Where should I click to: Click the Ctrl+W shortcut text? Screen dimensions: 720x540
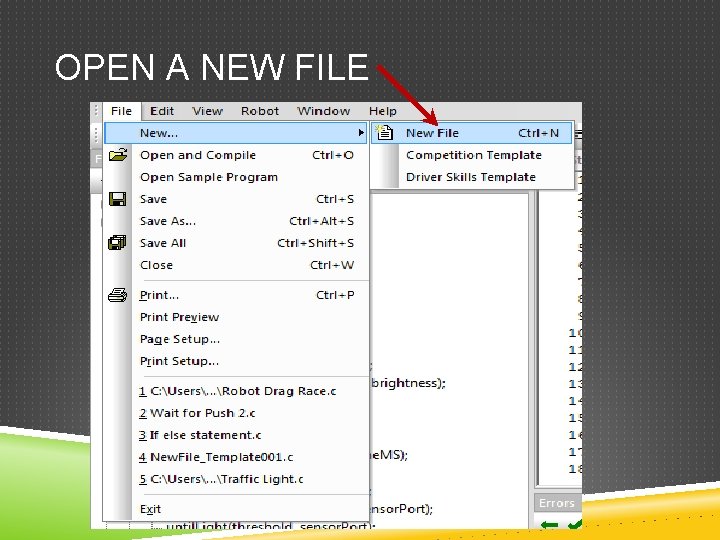point(332,265)
